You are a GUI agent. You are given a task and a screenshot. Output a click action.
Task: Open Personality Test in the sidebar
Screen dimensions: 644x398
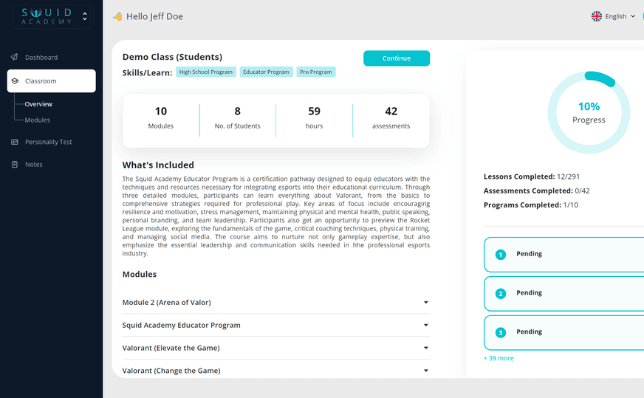pyautogui.click(x=48, y=142)
